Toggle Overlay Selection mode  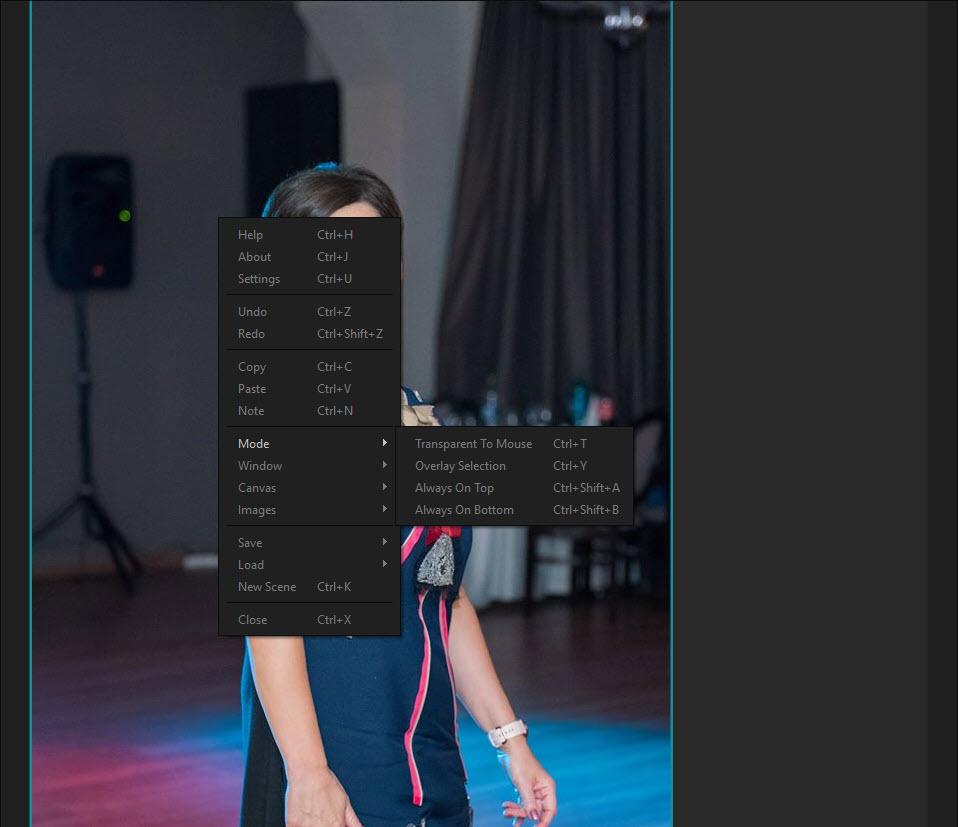(x=514, y=465)
